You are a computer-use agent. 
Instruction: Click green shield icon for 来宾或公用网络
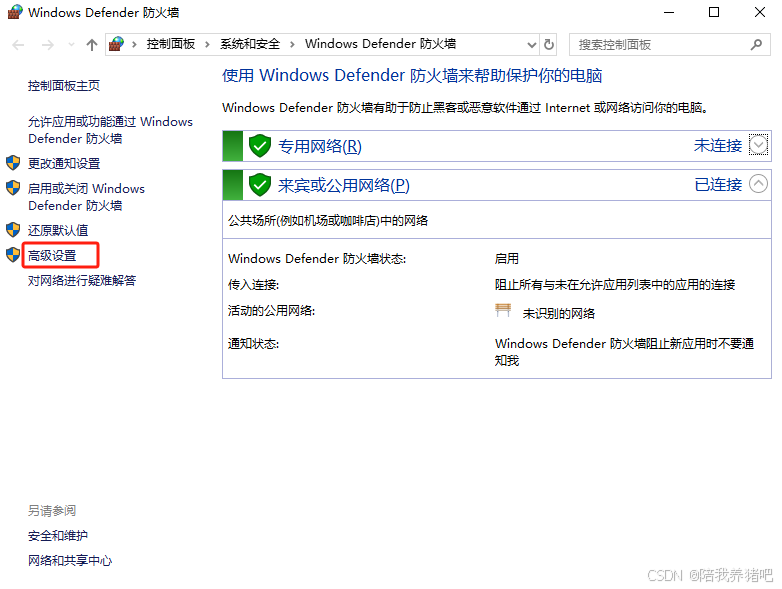pos(260,185)
